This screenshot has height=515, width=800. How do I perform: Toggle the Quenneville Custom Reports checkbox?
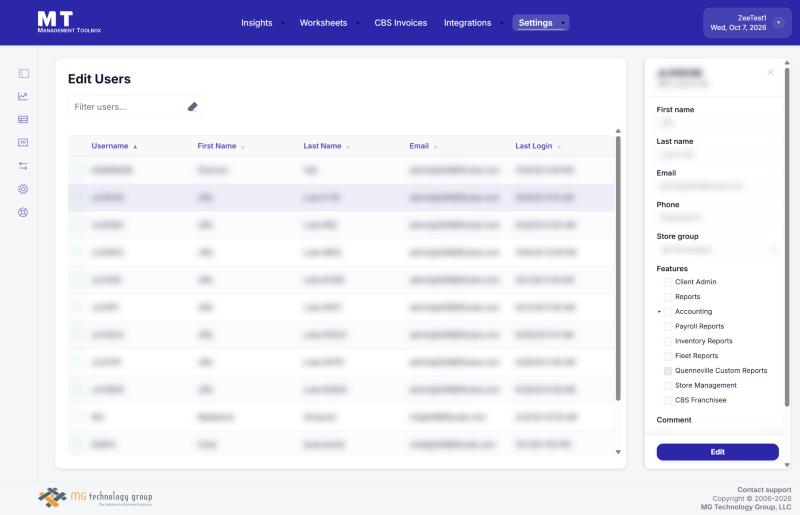667,371
